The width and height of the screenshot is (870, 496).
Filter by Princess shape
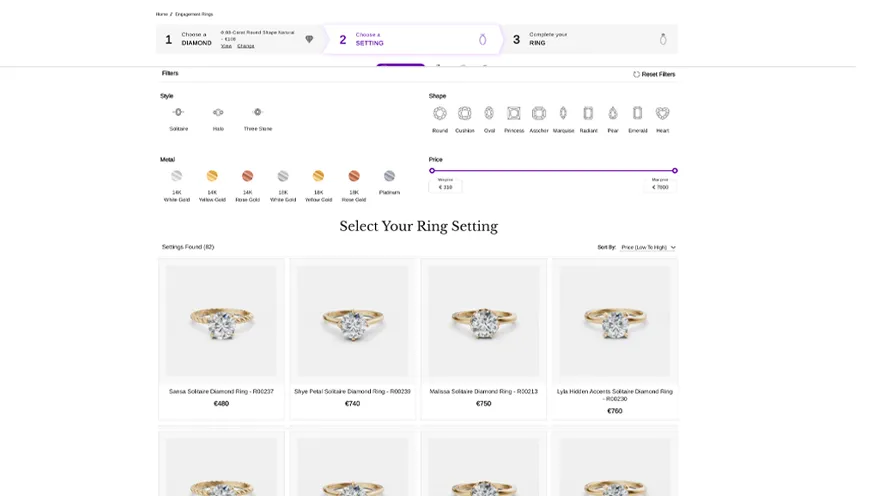coord(514,114)
